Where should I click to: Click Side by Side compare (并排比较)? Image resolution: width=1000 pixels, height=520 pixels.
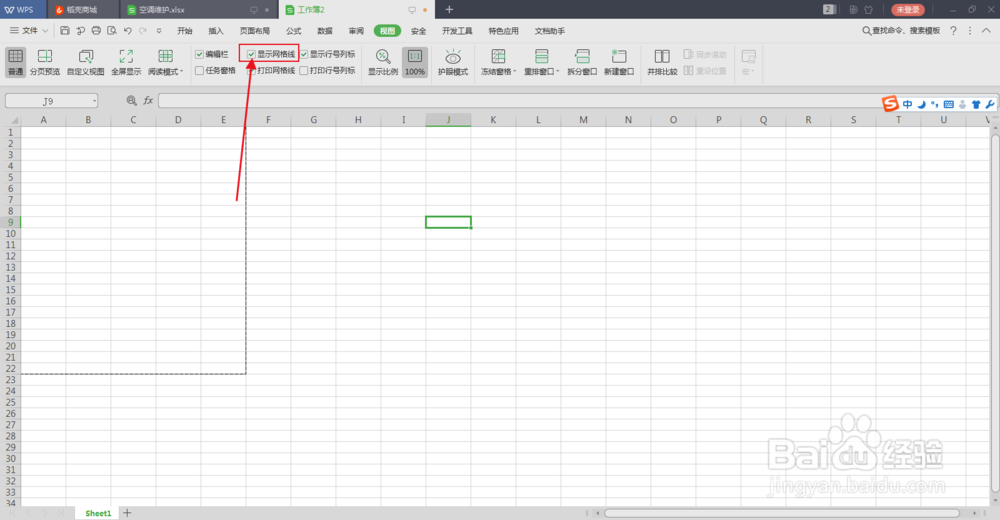click(662, 62)
